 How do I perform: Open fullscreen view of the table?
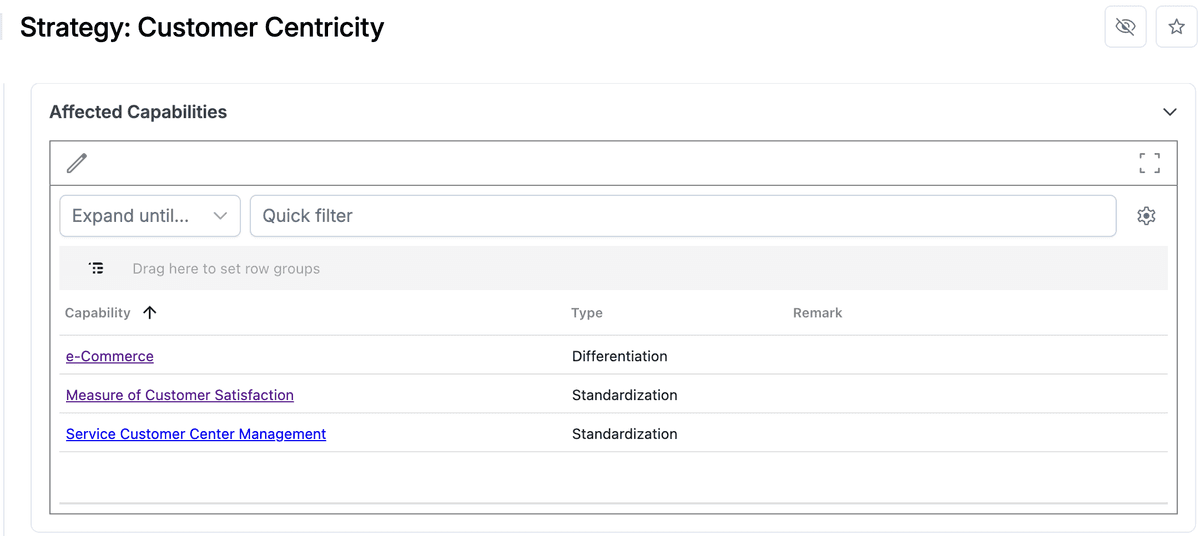coord(1150,163)
